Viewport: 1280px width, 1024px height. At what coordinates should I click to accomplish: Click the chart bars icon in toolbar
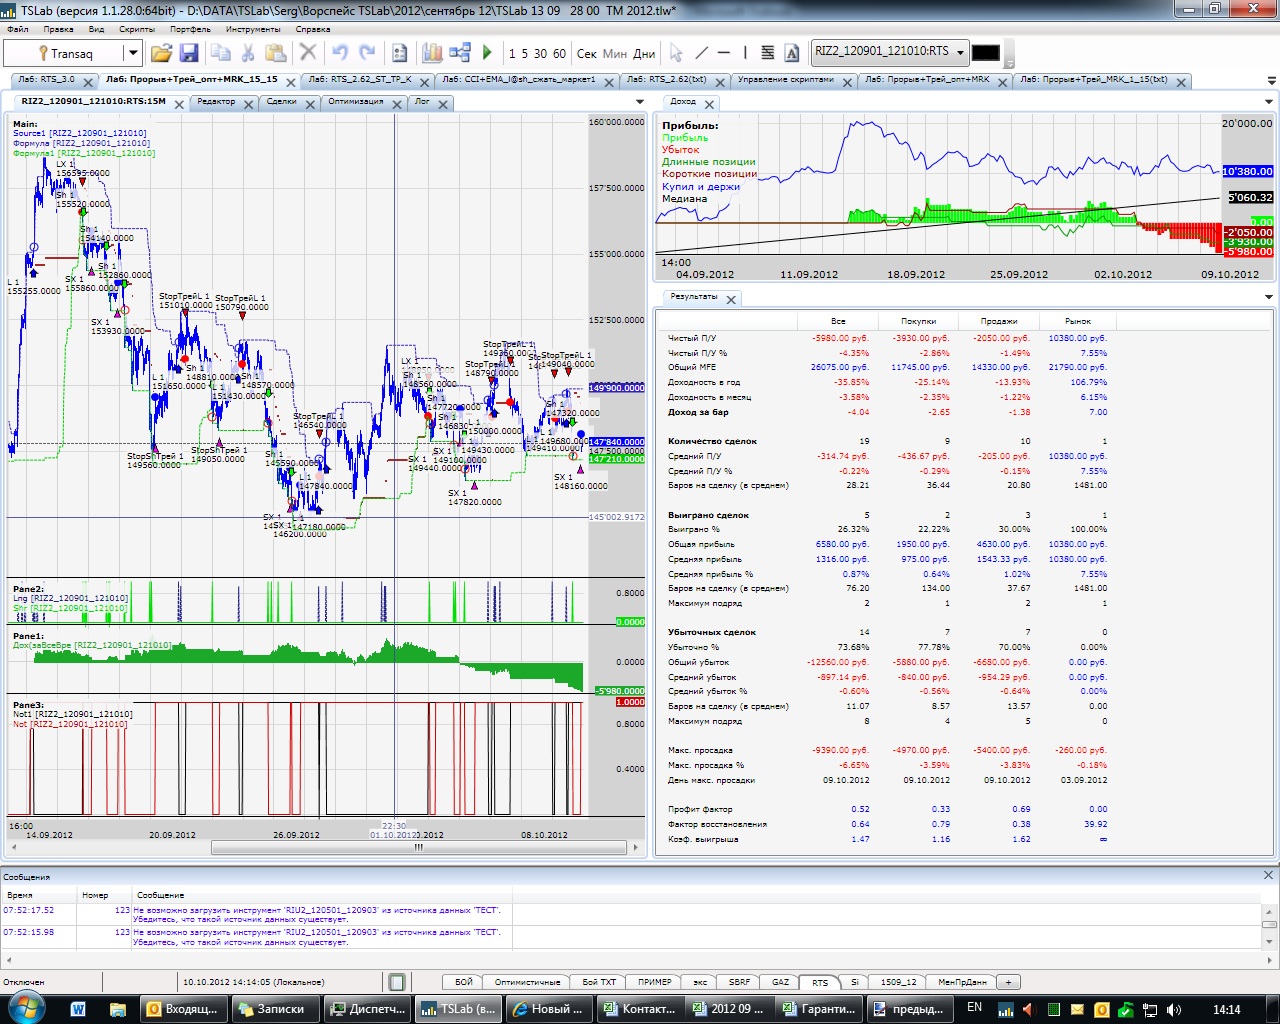click(x=432, y=53)
